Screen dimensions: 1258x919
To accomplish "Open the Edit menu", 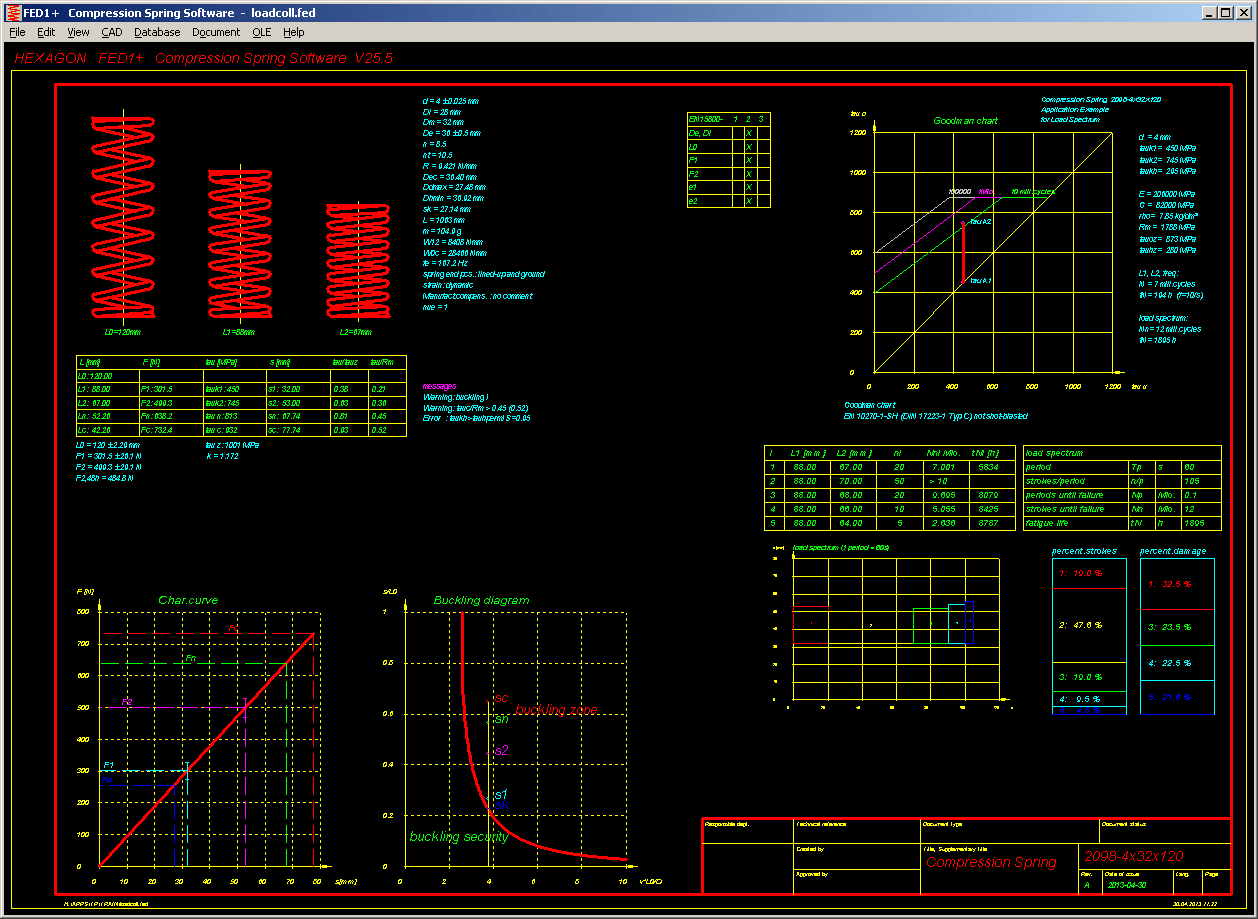I will coord(46,32).
